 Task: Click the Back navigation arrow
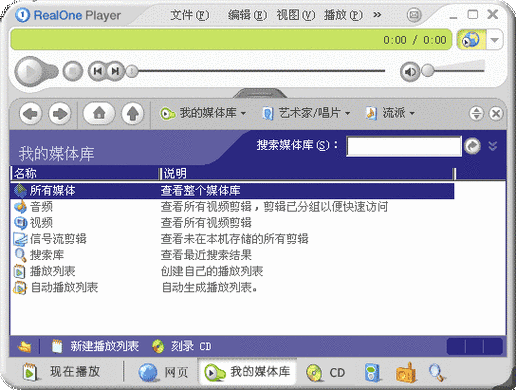[x=31, y=114]
